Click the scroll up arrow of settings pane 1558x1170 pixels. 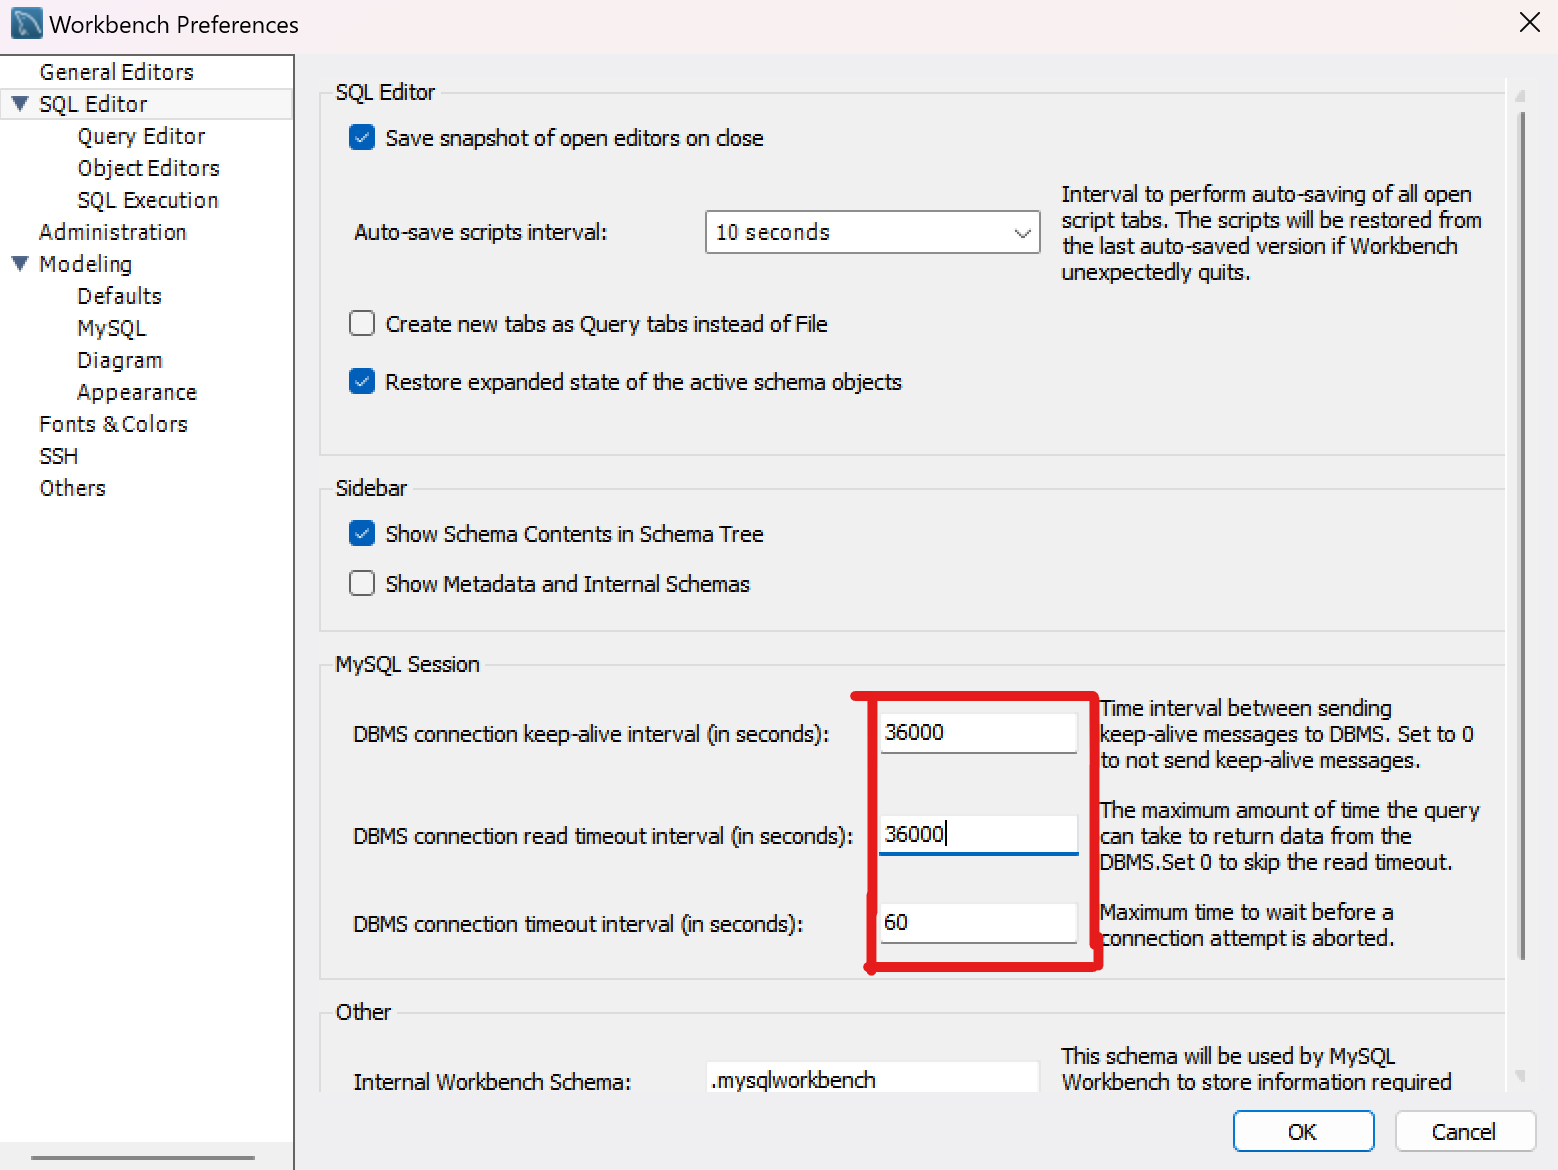(x=1521, y=96)
